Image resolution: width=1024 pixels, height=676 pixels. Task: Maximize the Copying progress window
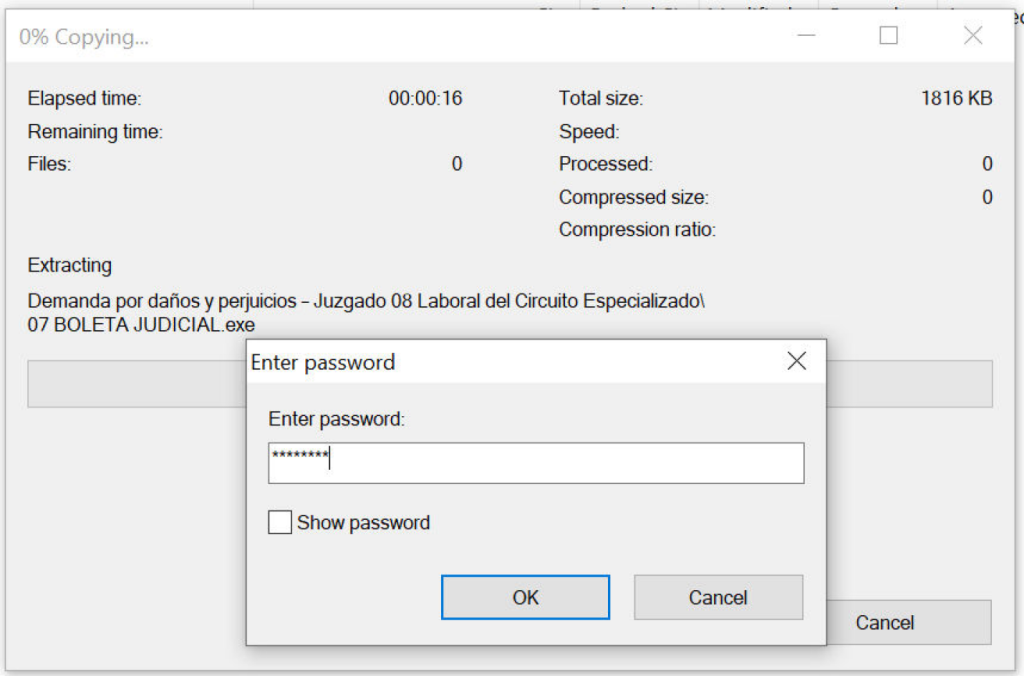tap(888, 36)
